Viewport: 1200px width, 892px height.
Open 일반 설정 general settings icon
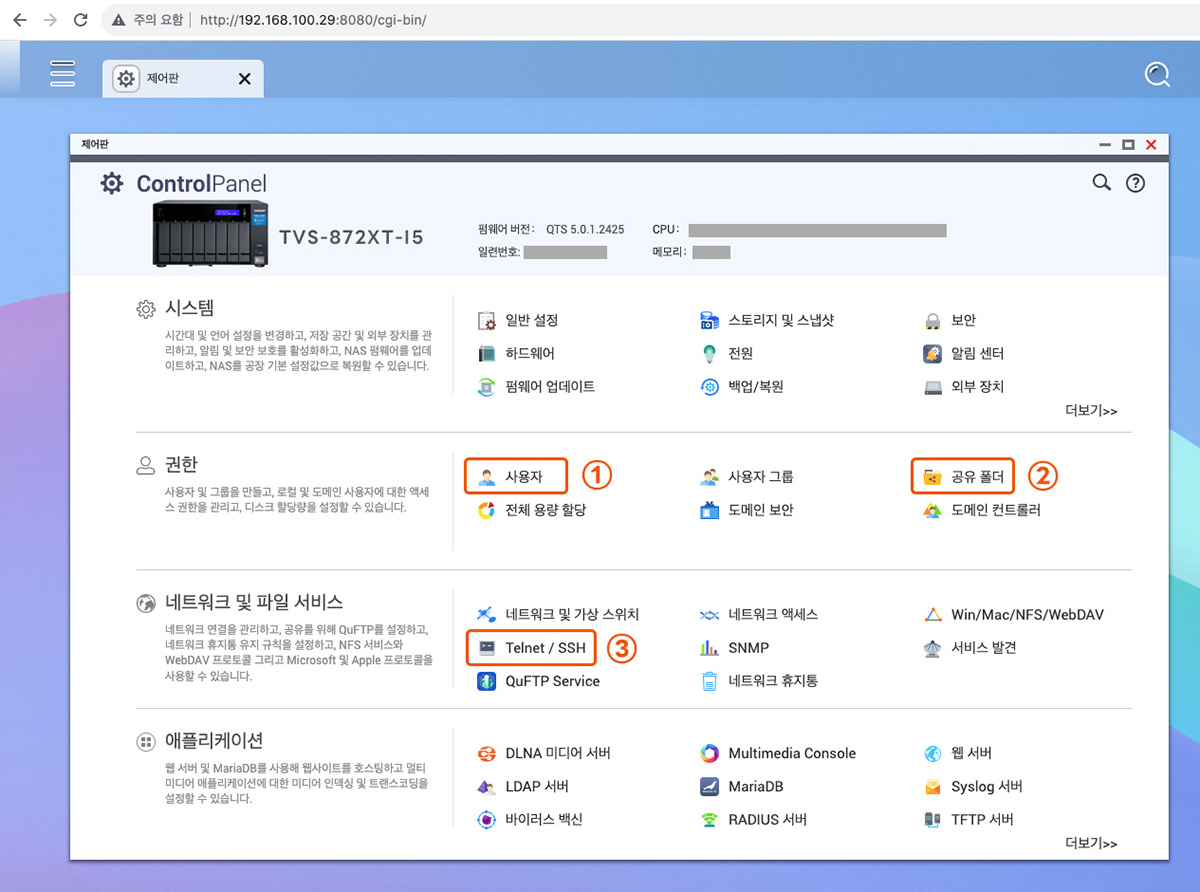487,321
